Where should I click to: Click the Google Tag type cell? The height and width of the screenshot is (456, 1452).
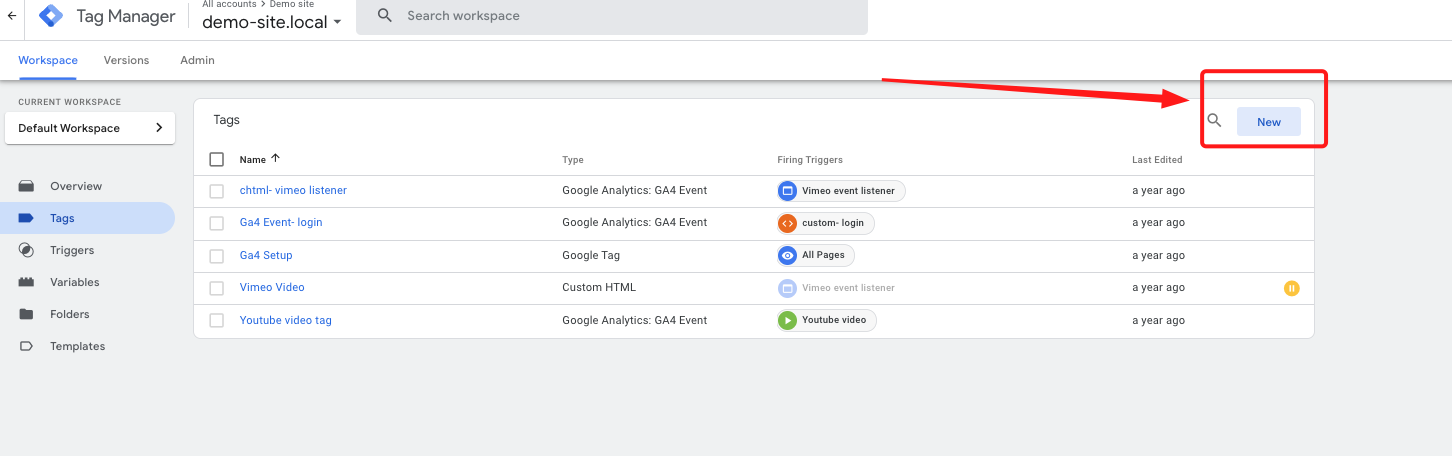(x=591, y=255)
